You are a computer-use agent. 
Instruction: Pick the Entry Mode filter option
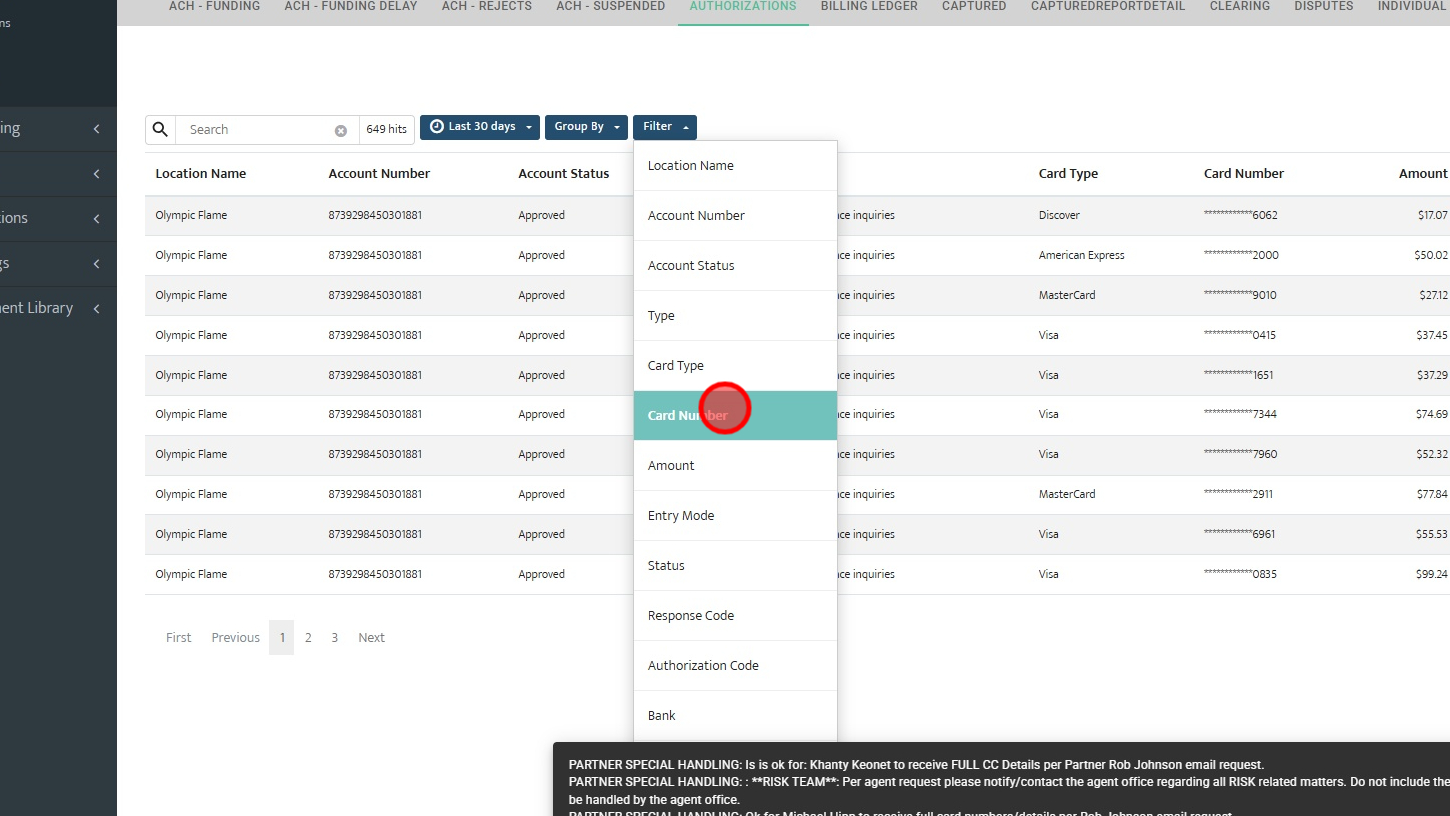coord(735,515)
